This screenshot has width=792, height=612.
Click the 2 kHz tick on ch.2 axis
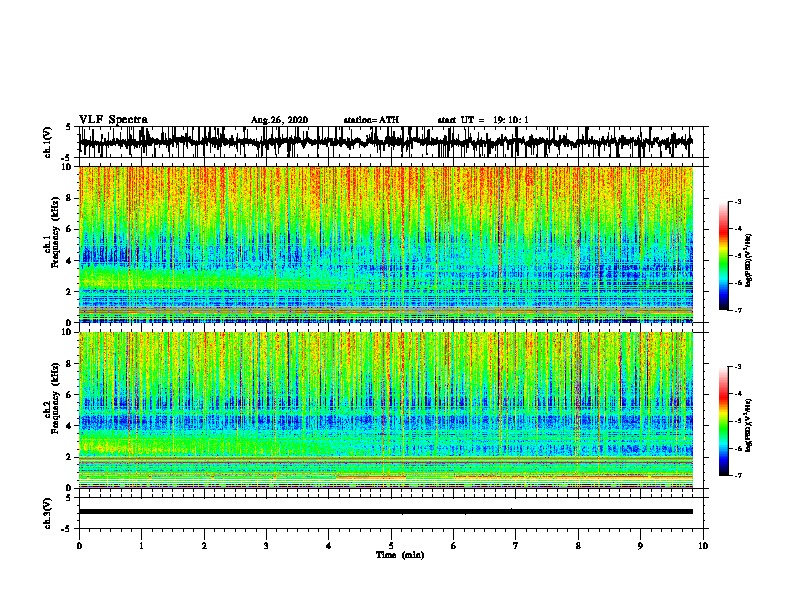click(70, 457)
